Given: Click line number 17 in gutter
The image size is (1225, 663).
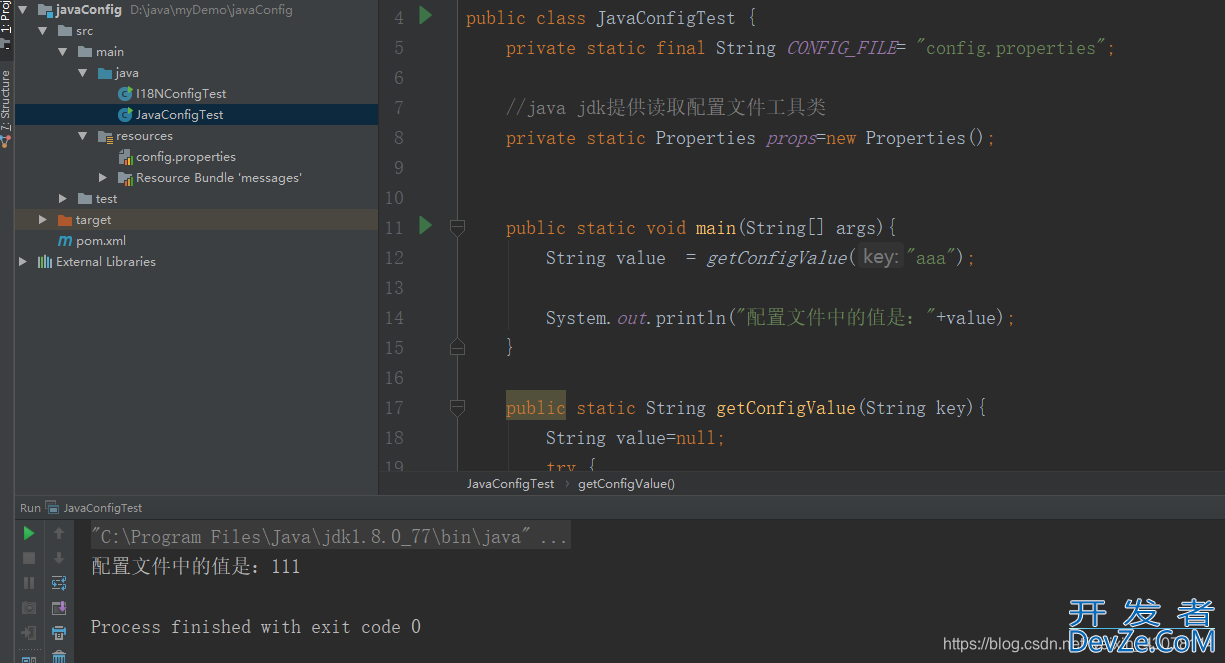Looking at the screenshot, I should (x=394, y=408).
